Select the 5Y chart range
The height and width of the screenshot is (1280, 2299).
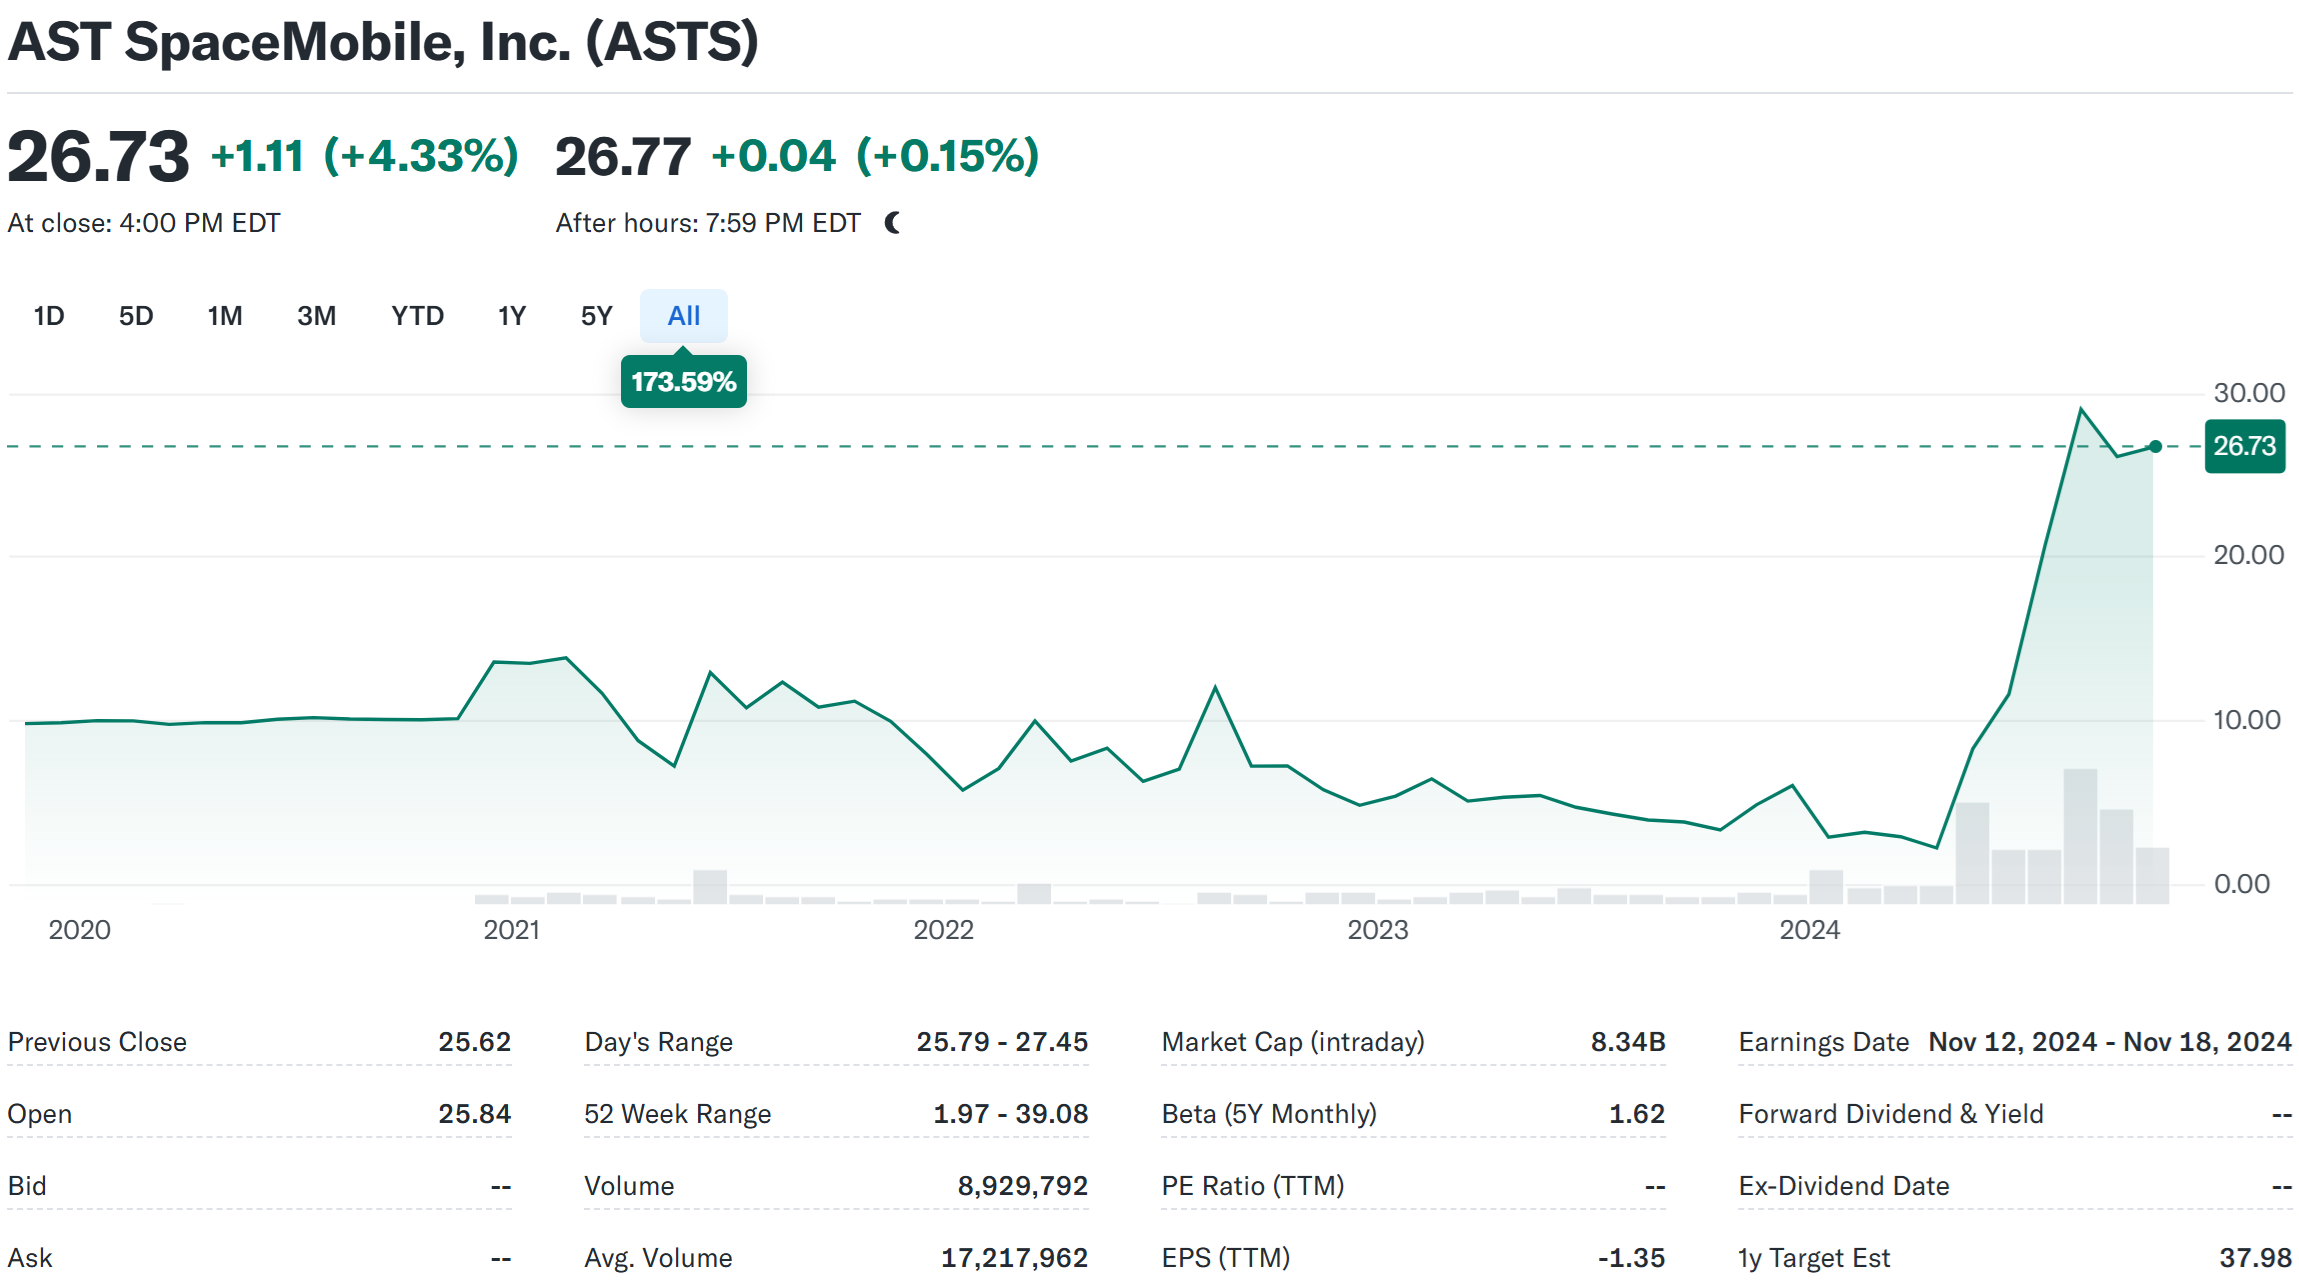tap(596, 316)
